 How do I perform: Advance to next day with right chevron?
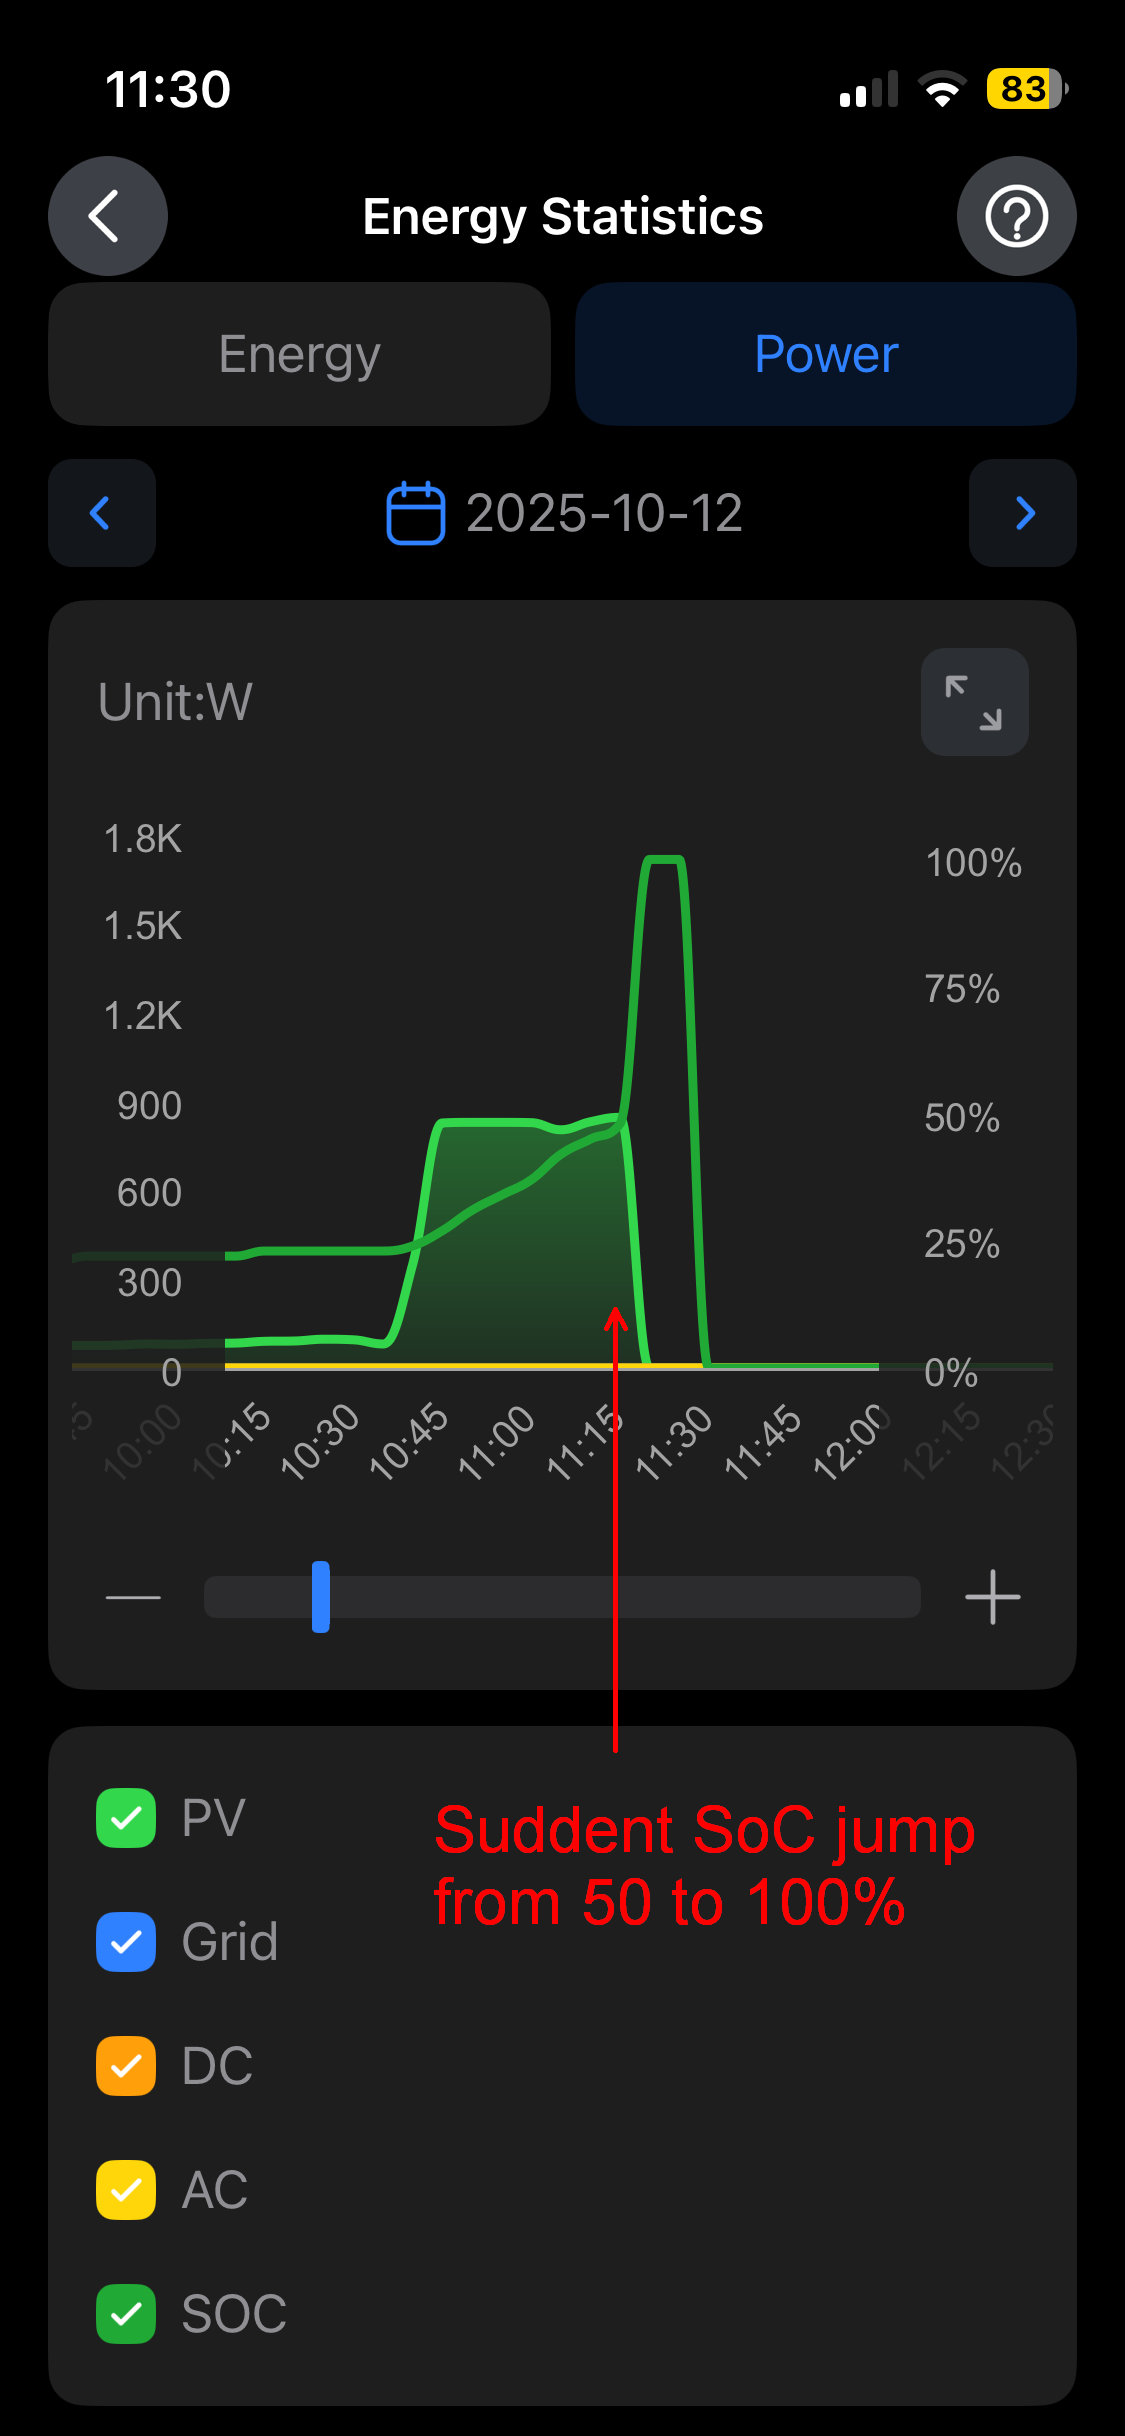tap(1022, 513)
